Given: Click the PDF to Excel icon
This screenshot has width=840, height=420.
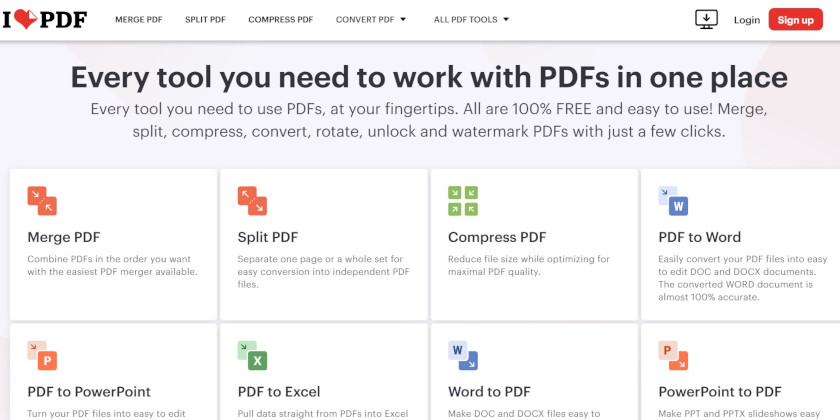Looking at the screenshot, I should (252, 355).
